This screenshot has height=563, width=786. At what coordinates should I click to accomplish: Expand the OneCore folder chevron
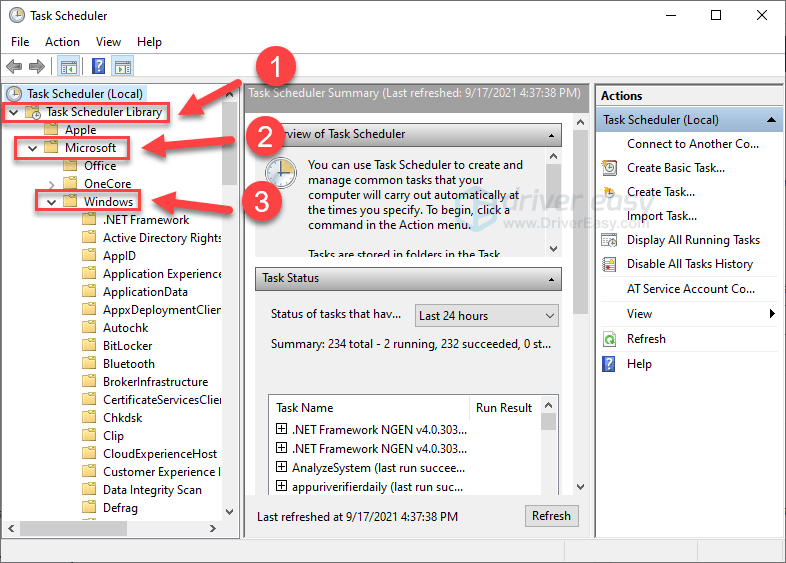52,184
